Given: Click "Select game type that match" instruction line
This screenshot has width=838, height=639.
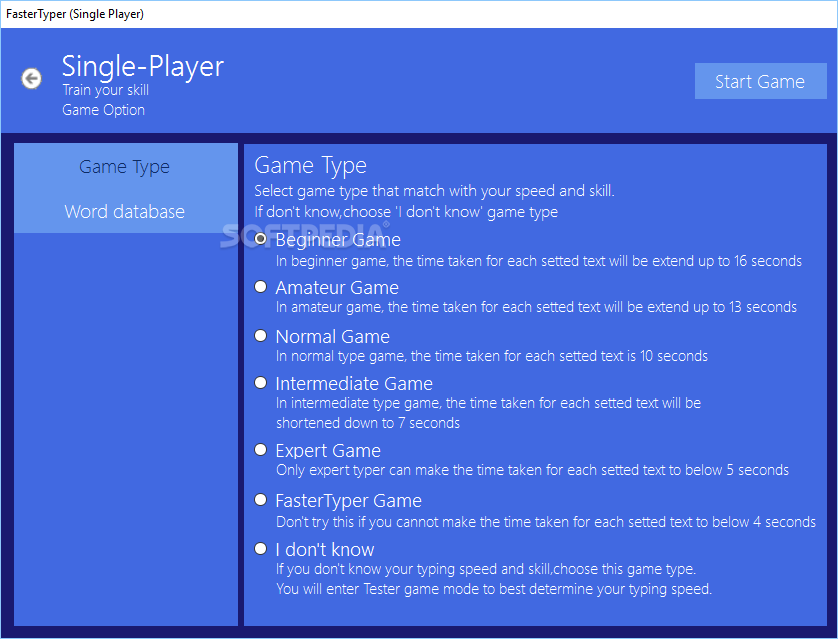Looking at the screenshot, I should pos(434,191).
